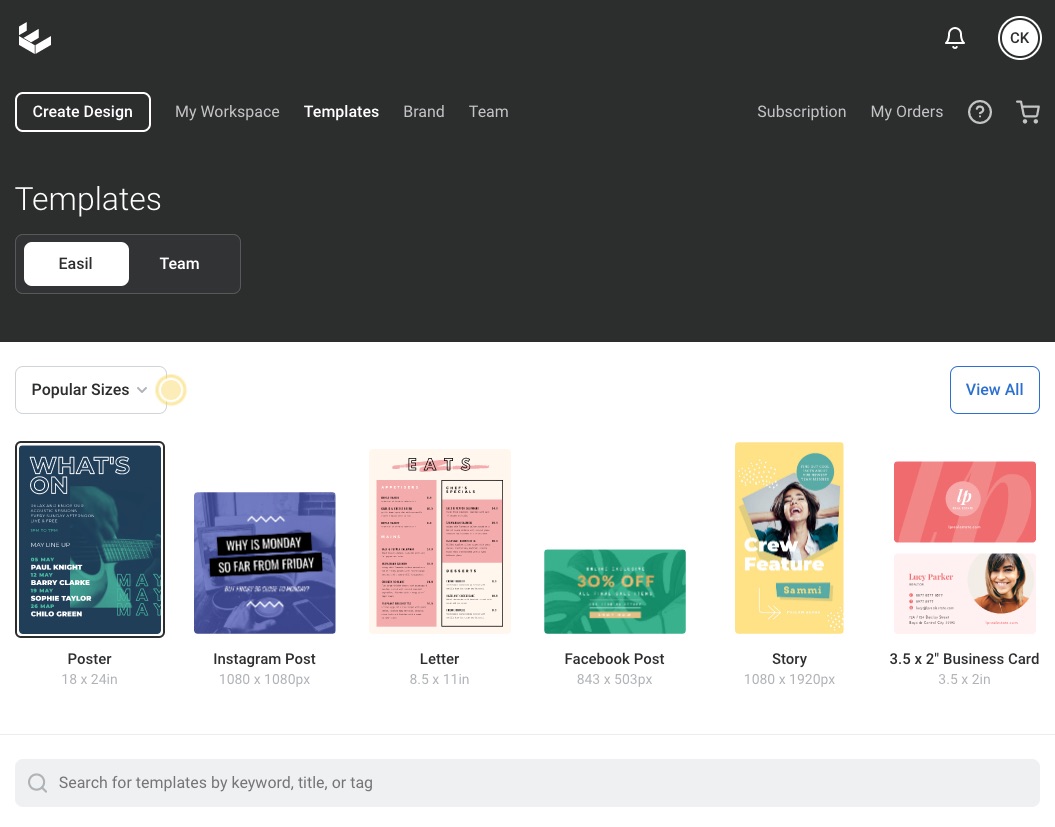The width and height of the screenshot is (1055, 827).
Task: Open the notifications bell
Action: pyautogui.click(x=955, y=38)
